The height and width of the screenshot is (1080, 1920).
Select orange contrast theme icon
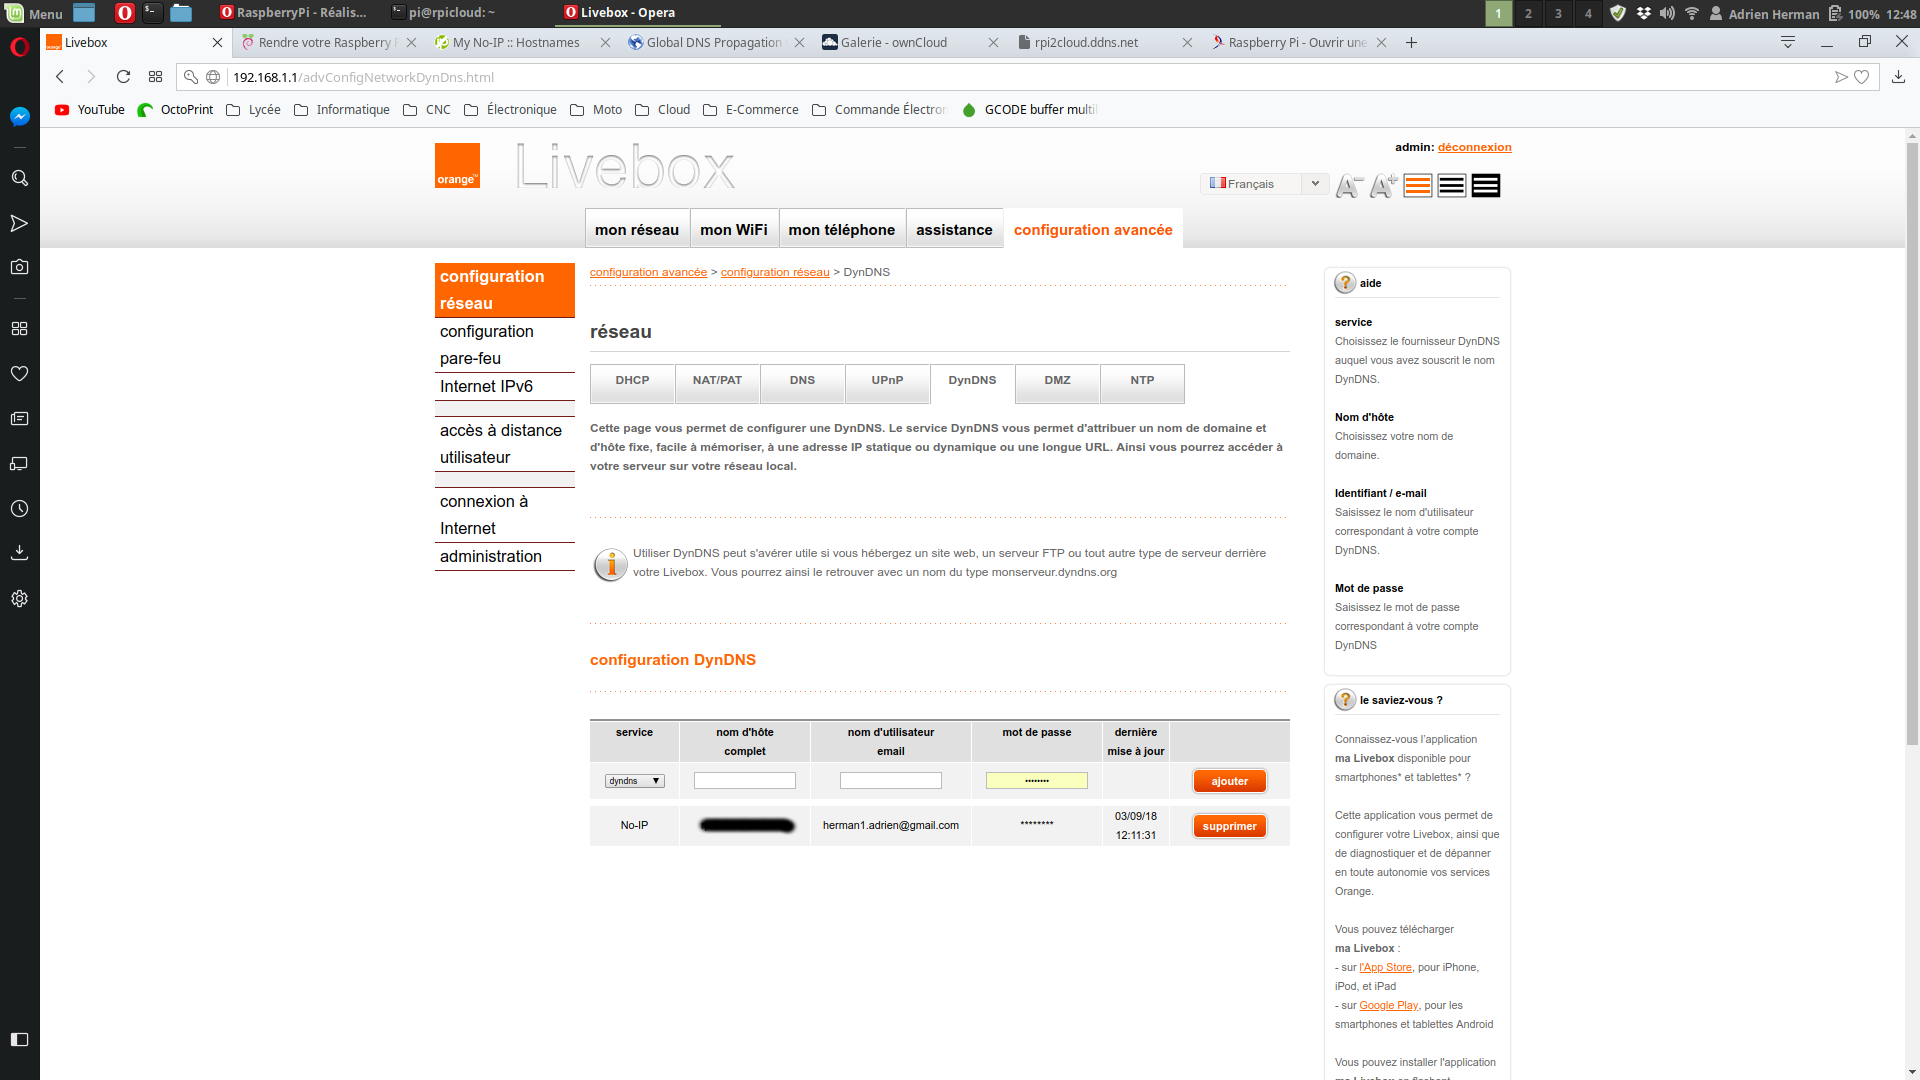1417,186
